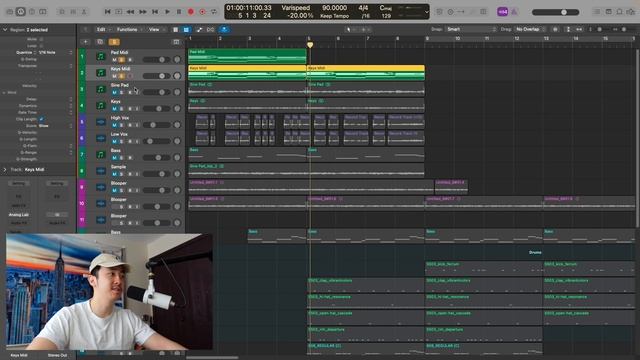The width and height of the screenshot is (640, 360).
Task: Open the LCD display mode dropdown arrow
Action: (x=427, y=12)
